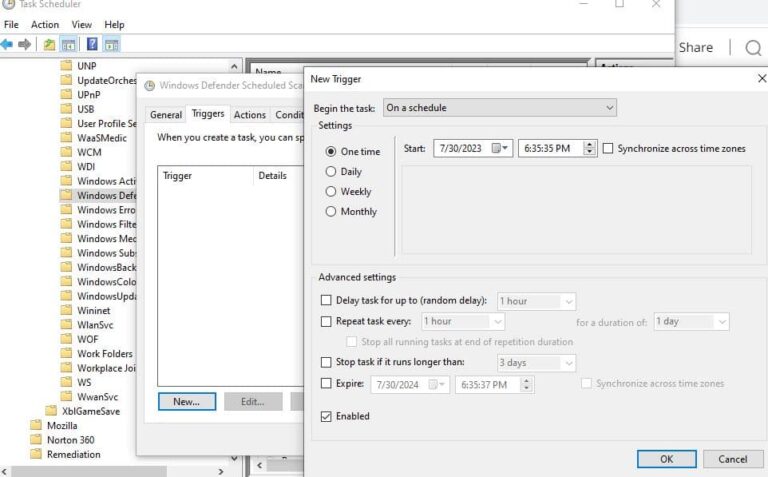Toggle the Show/Hide Action Pane icon
Image resolution: width=768 pixels, height=477 pixels.
pos(111,44)
